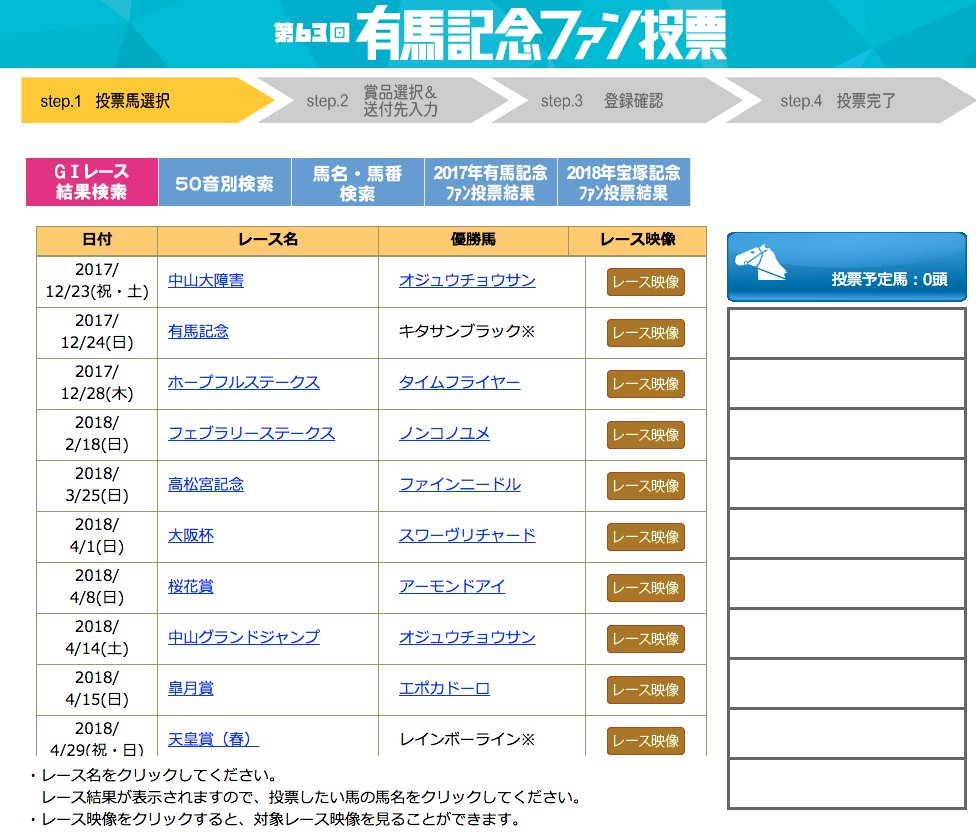This screenshot has width=976, height=832.
Task: Play レース映像 for 皐月賞
Action: (645, 690)
